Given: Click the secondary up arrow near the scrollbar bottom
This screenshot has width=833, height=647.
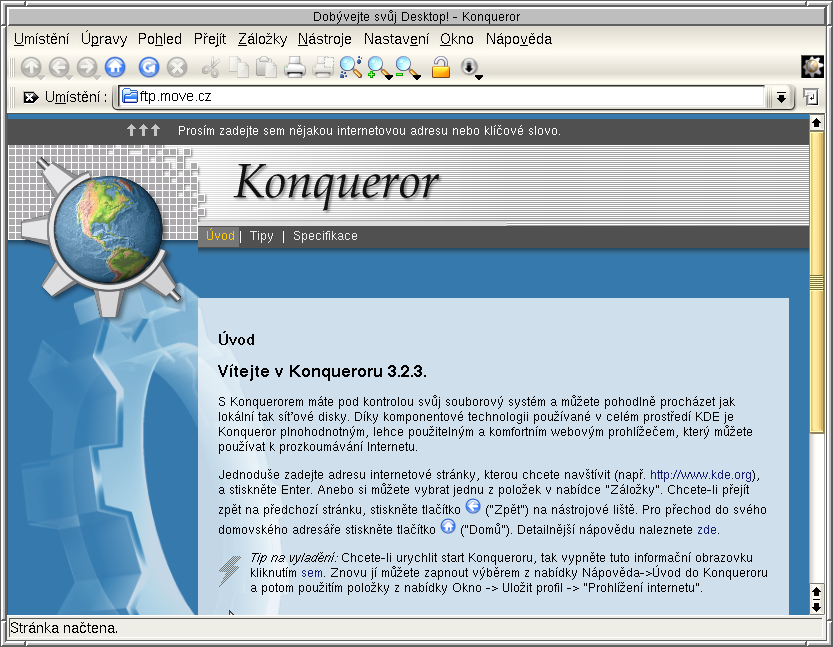Looking at the screenshot, I should click(816, 592).
